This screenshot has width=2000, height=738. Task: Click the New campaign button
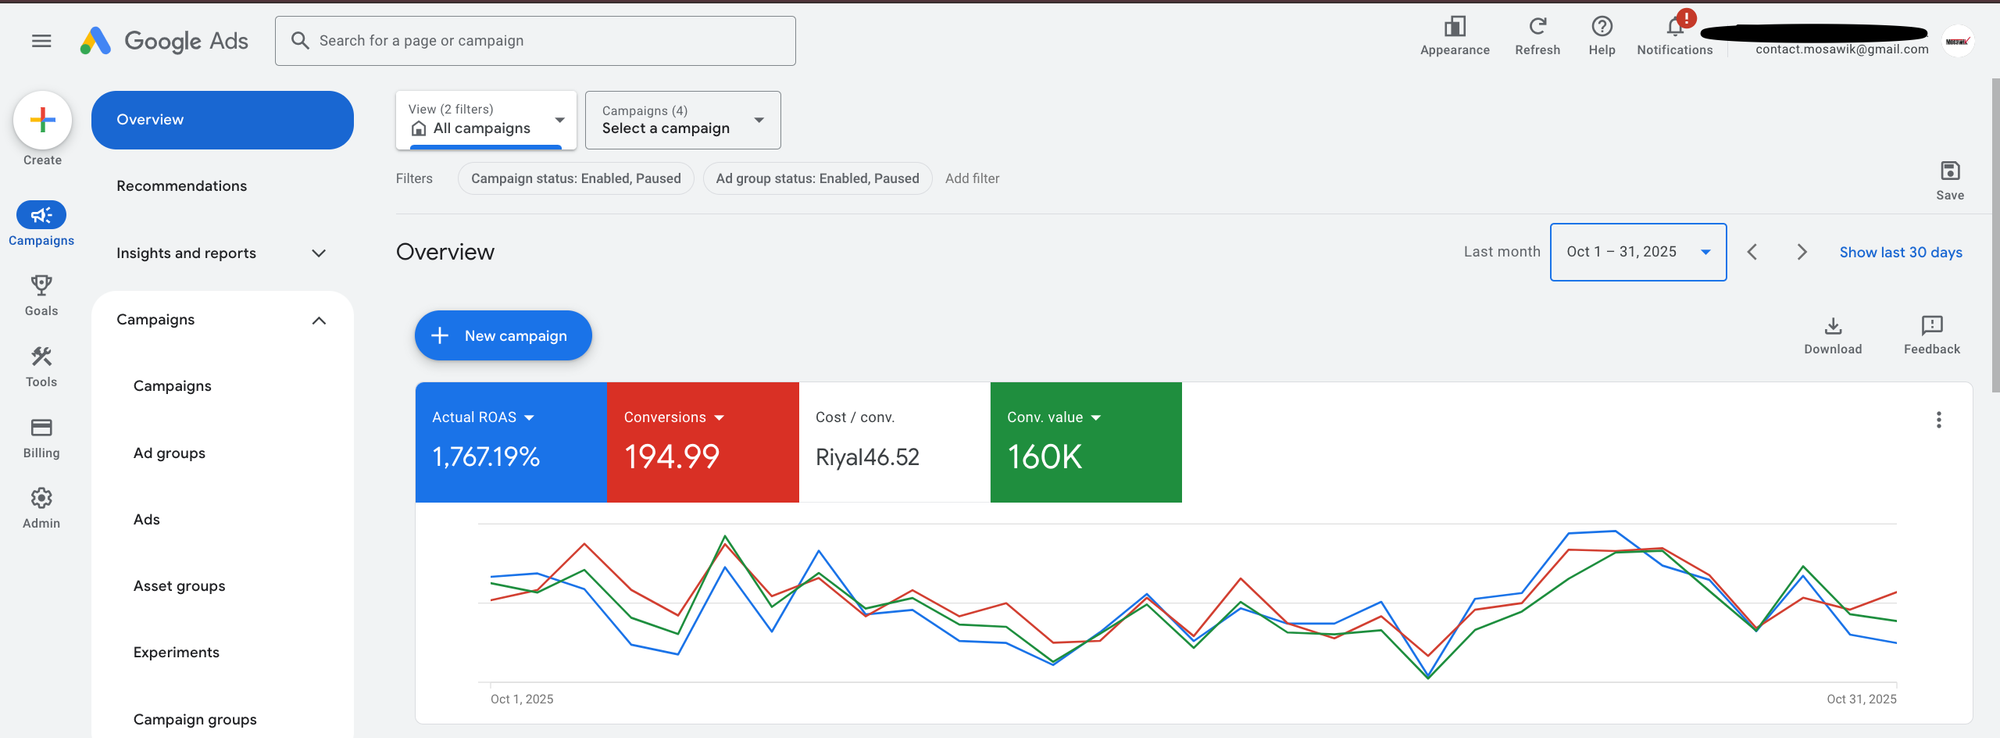point(503,336)
